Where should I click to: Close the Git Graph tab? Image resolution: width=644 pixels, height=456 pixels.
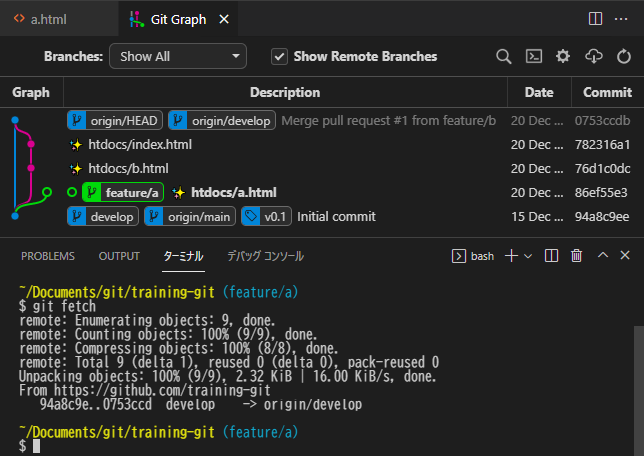(x=224, y=19)
